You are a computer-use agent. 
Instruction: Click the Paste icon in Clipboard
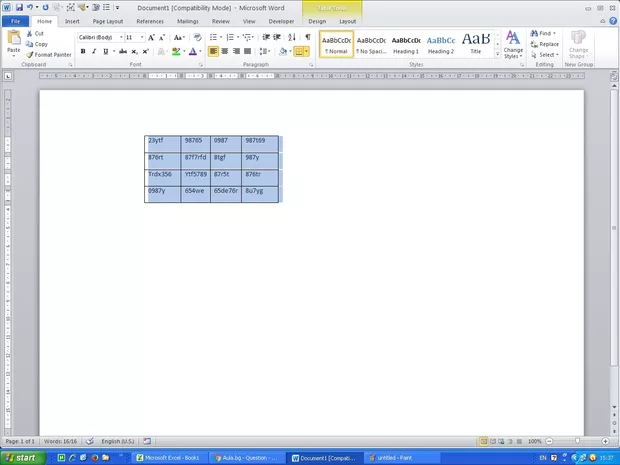point(13,42)
